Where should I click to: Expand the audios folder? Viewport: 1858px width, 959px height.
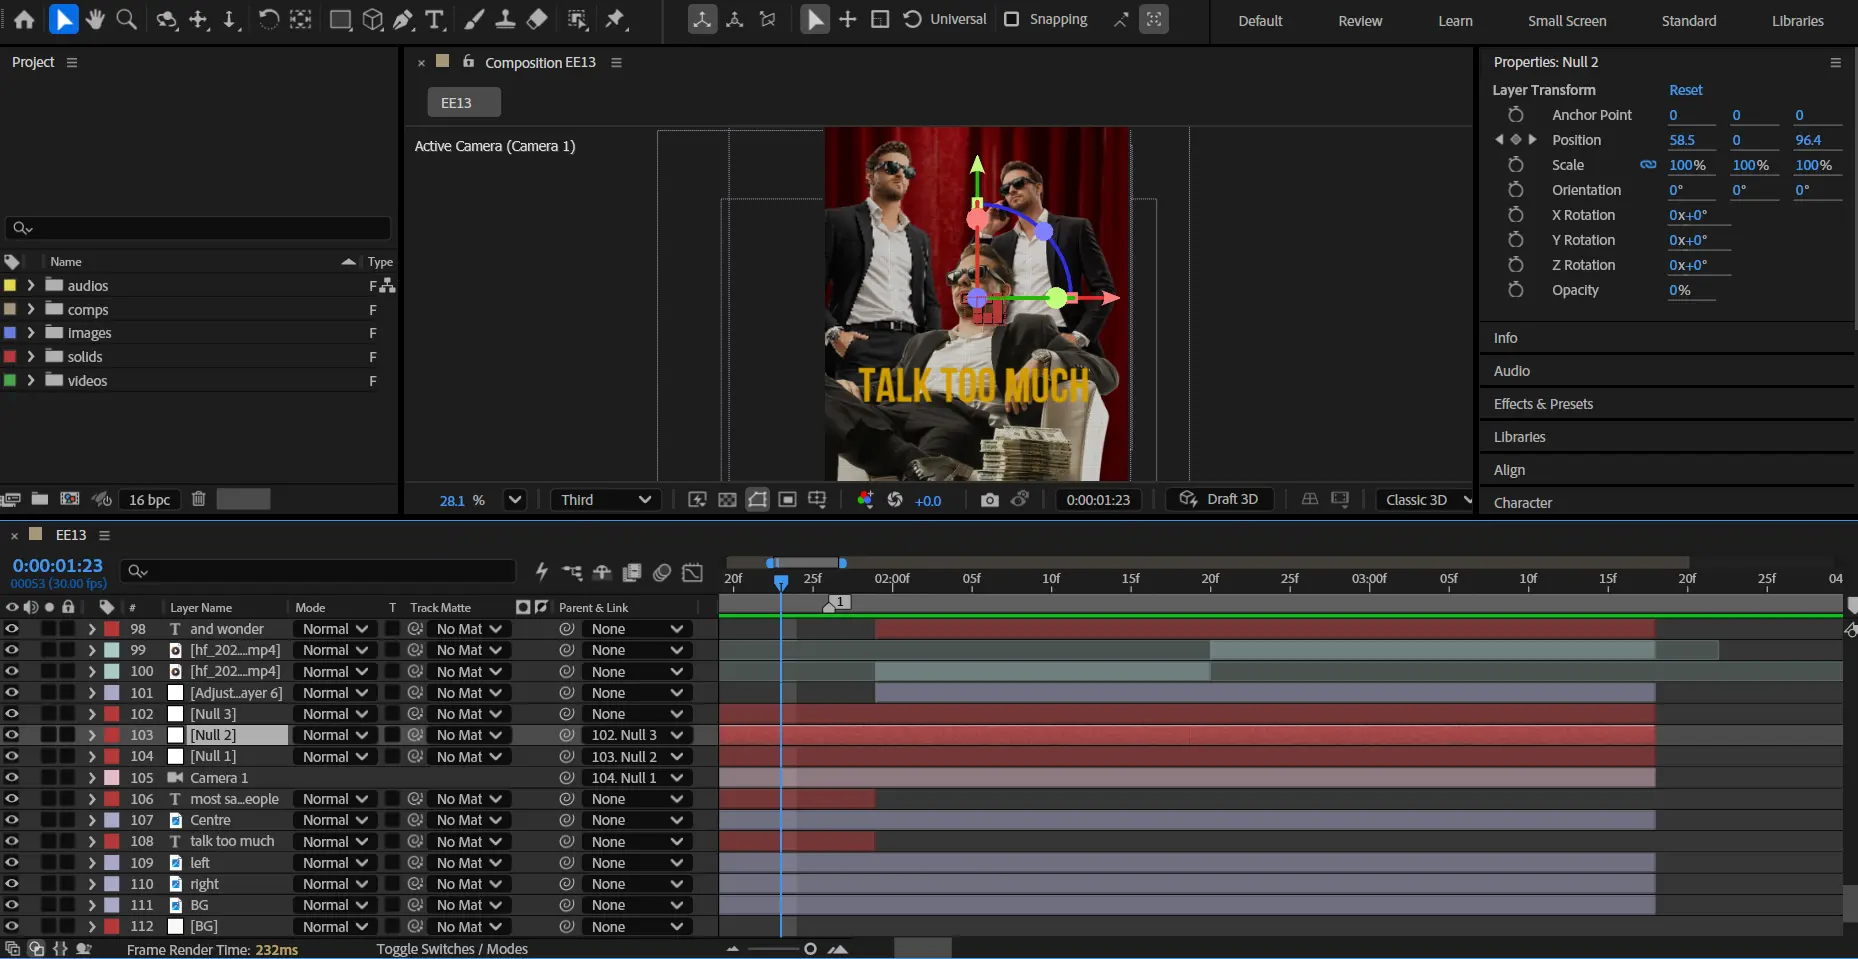coord(31,285)
